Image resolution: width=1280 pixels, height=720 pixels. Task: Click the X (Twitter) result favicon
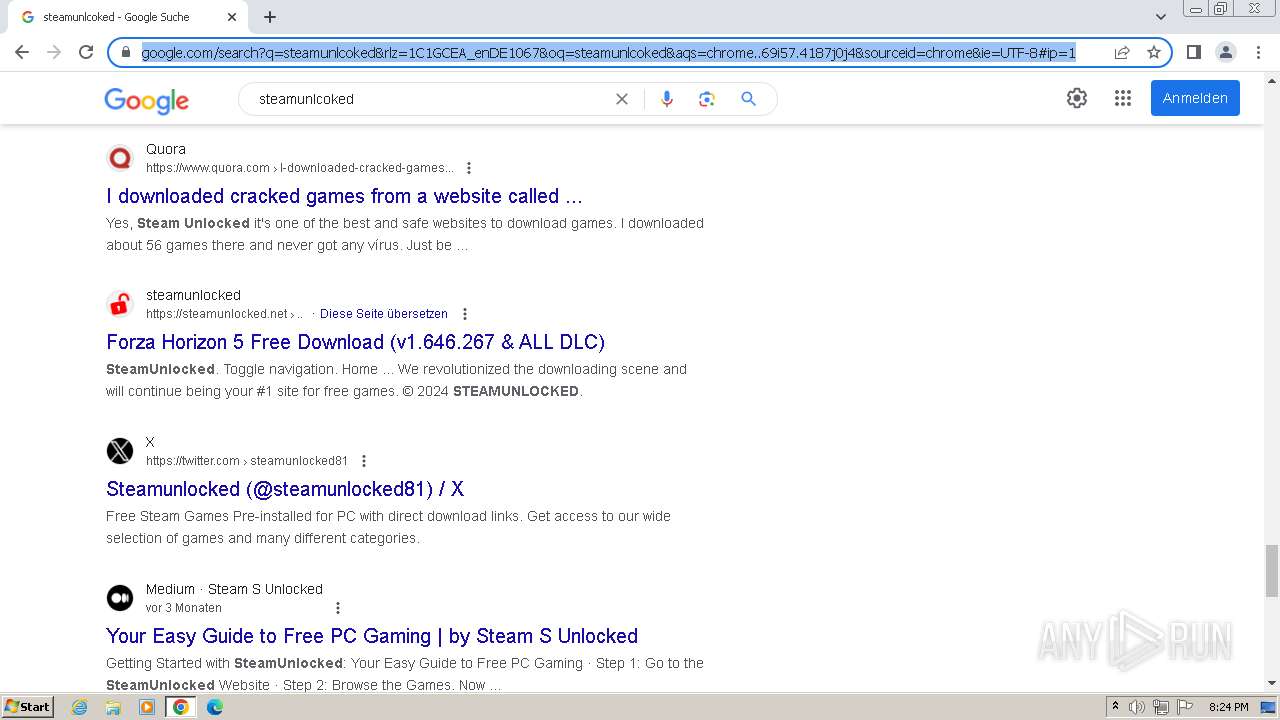(120, 451)
